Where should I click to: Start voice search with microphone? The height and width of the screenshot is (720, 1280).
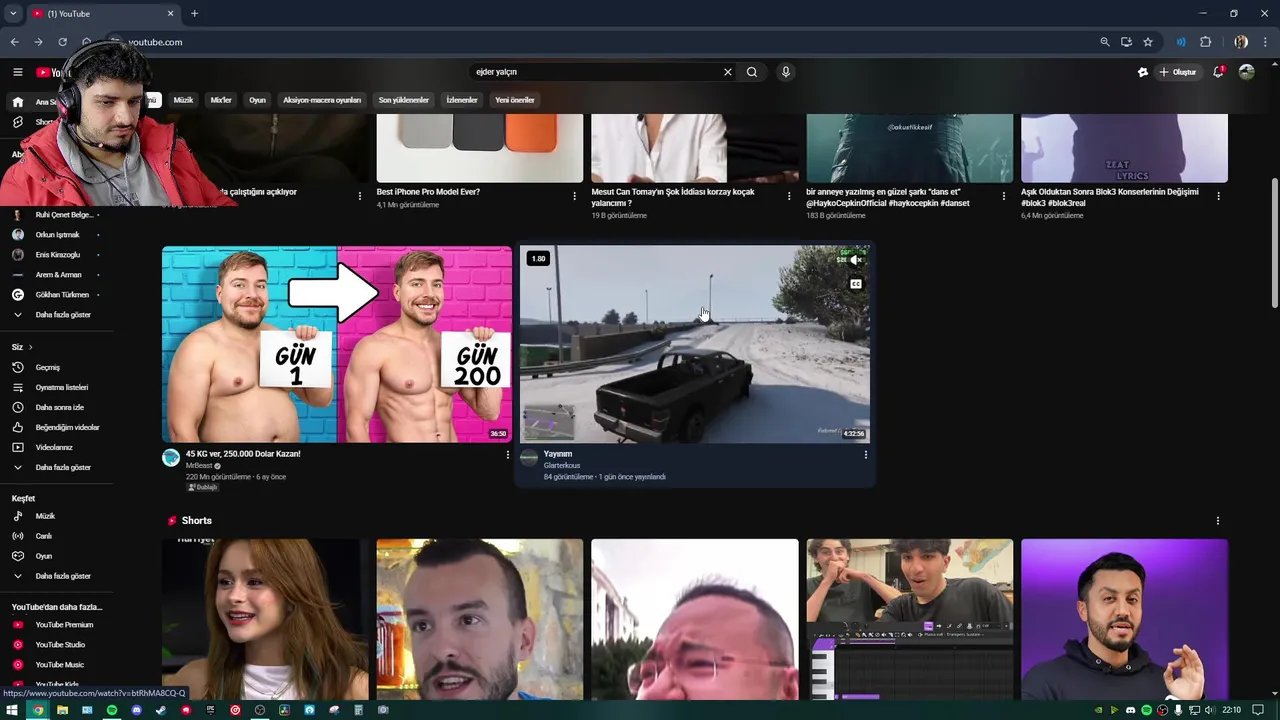point(786,72)
